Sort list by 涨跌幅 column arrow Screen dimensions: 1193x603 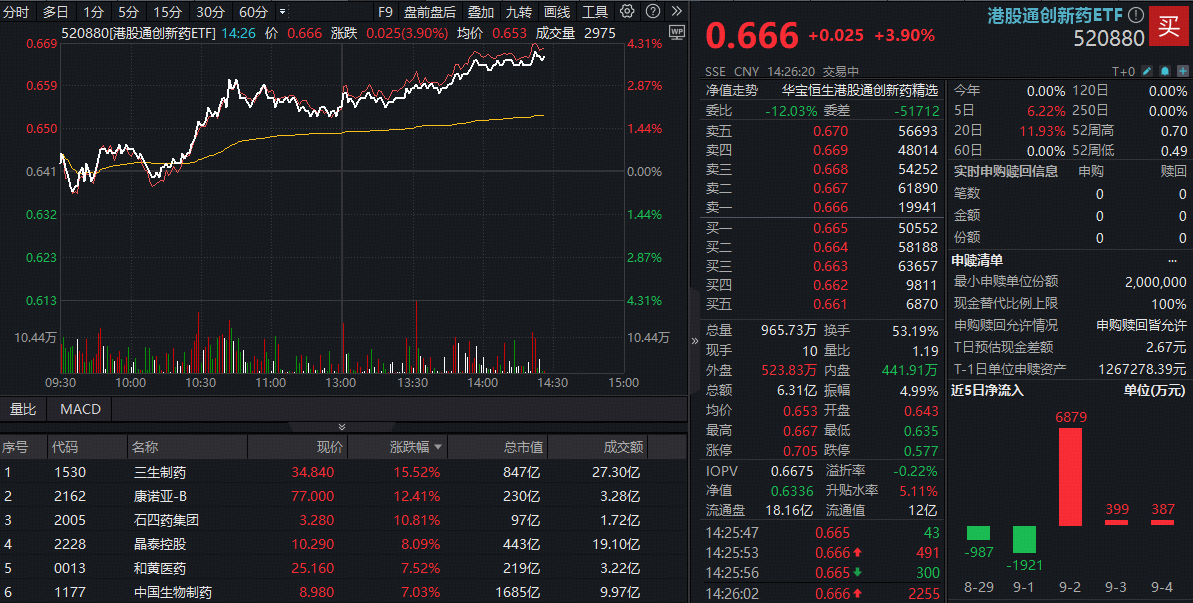[437, 447]
